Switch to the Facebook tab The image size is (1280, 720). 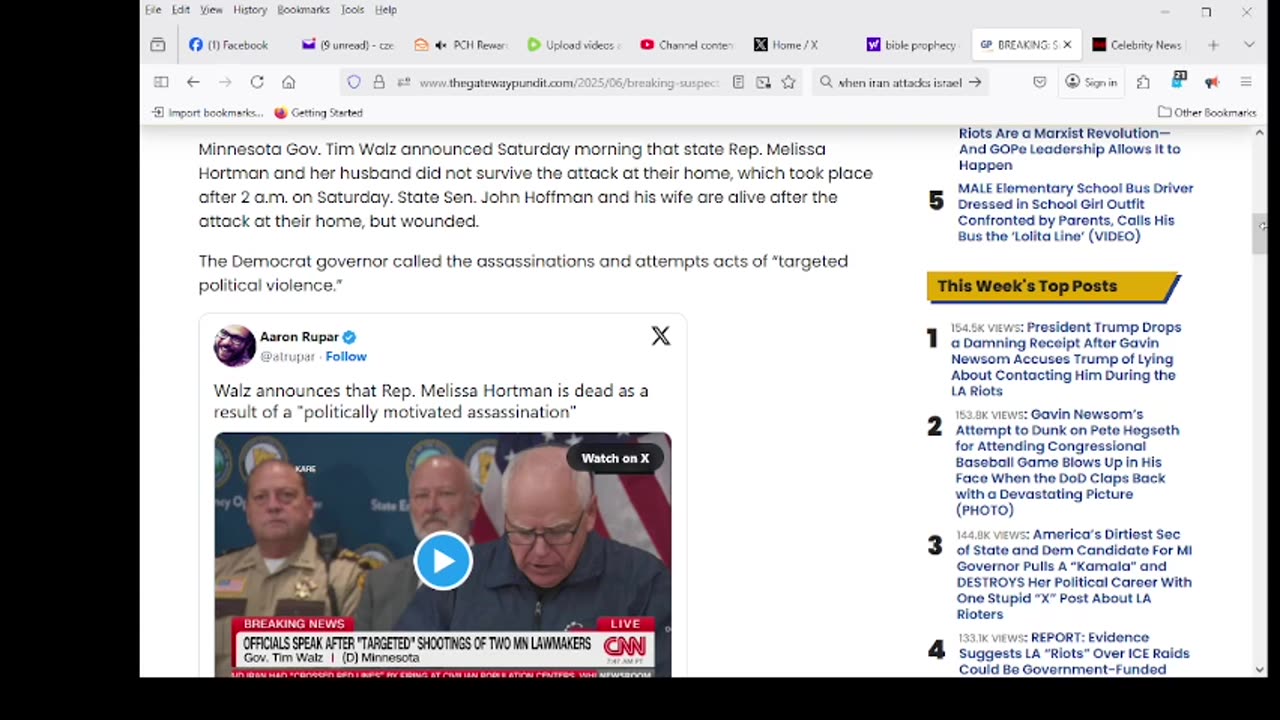[230, 45]
